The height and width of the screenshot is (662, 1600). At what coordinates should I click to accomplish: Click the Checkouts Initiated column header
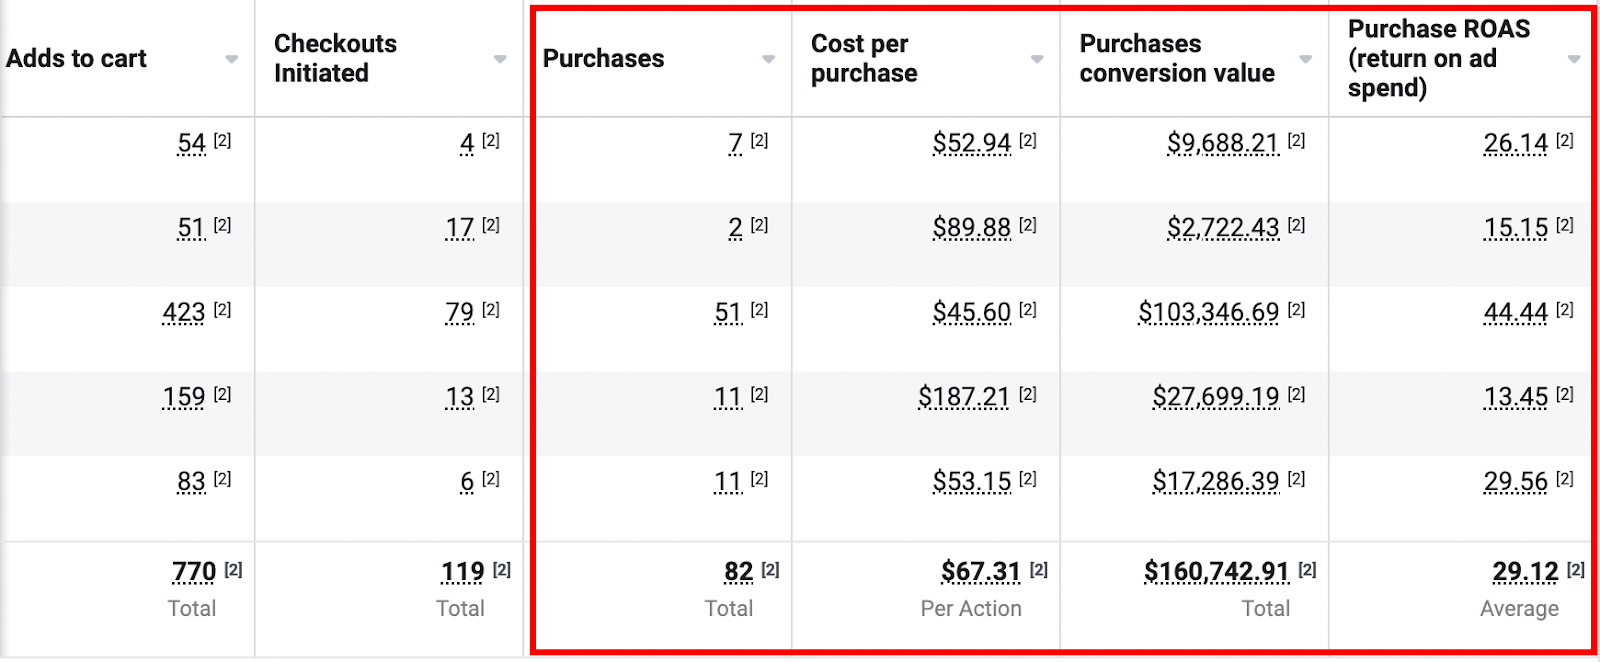tap(335, 59)
